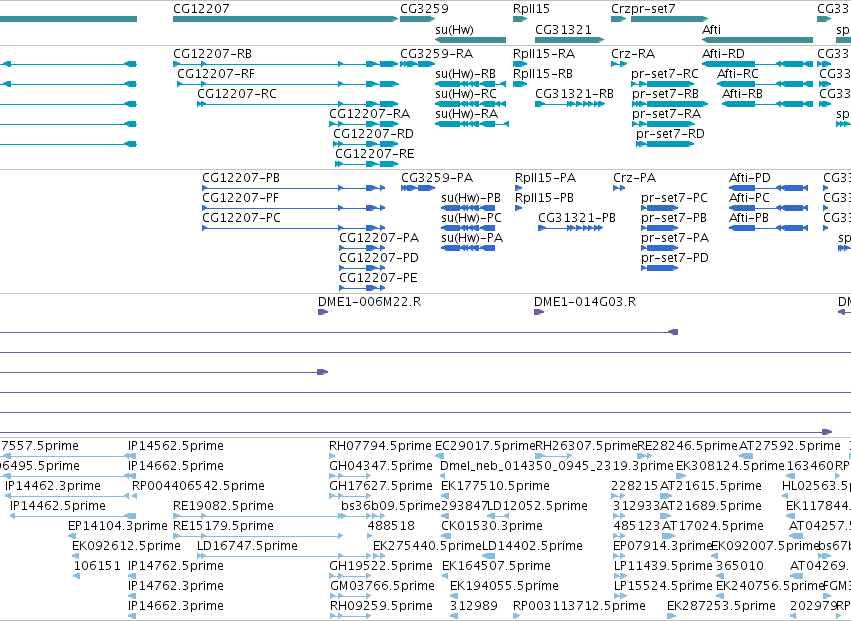Click EST label IP14562.5prime

pos(176,446)
